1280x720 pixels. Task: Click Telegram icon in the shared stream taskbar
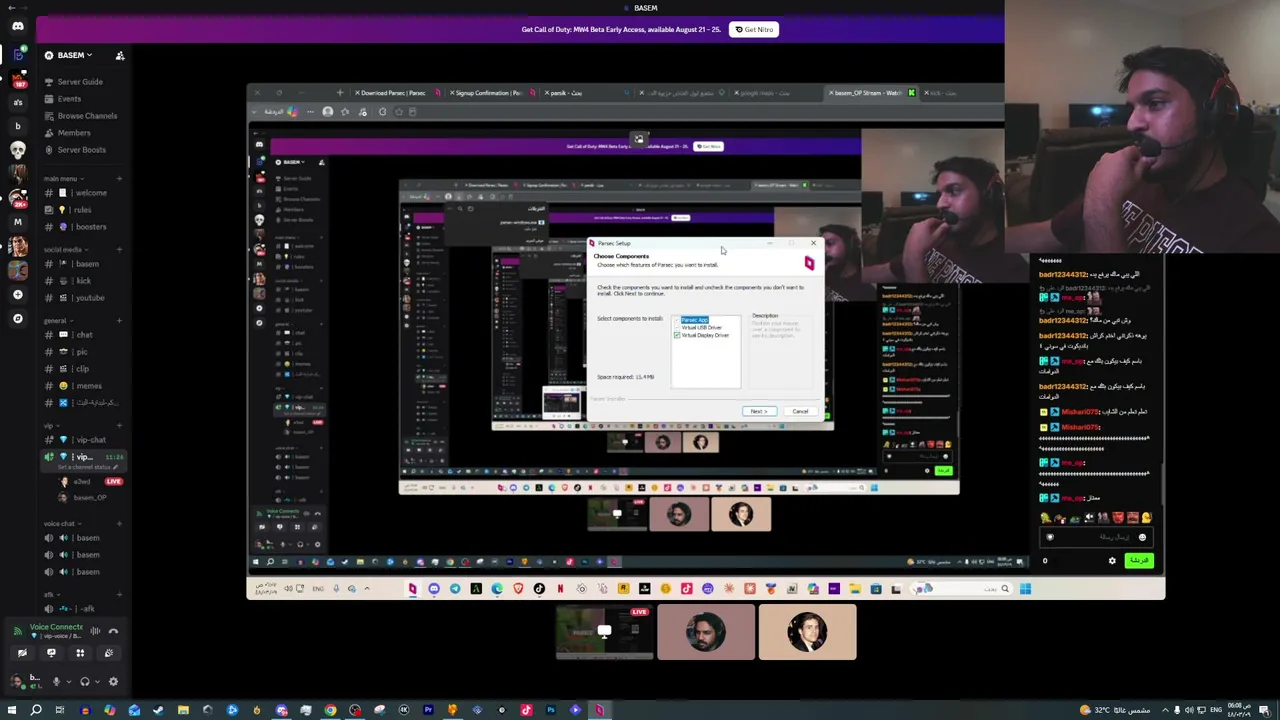click(x=455, y=589)
